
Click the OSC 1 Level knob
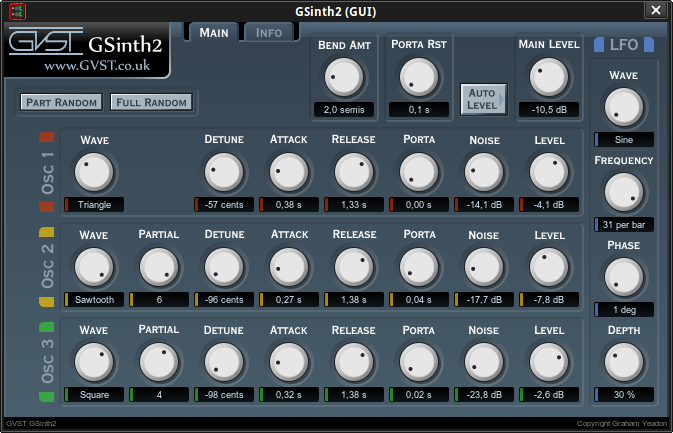(549, 172)
